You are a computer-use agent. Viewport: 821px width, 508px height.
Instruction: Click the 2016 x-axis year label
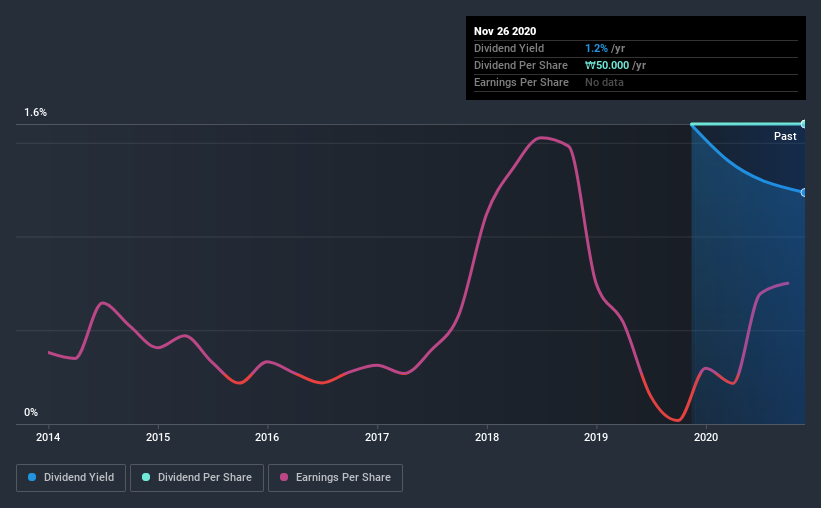click(x=267, y=437)
